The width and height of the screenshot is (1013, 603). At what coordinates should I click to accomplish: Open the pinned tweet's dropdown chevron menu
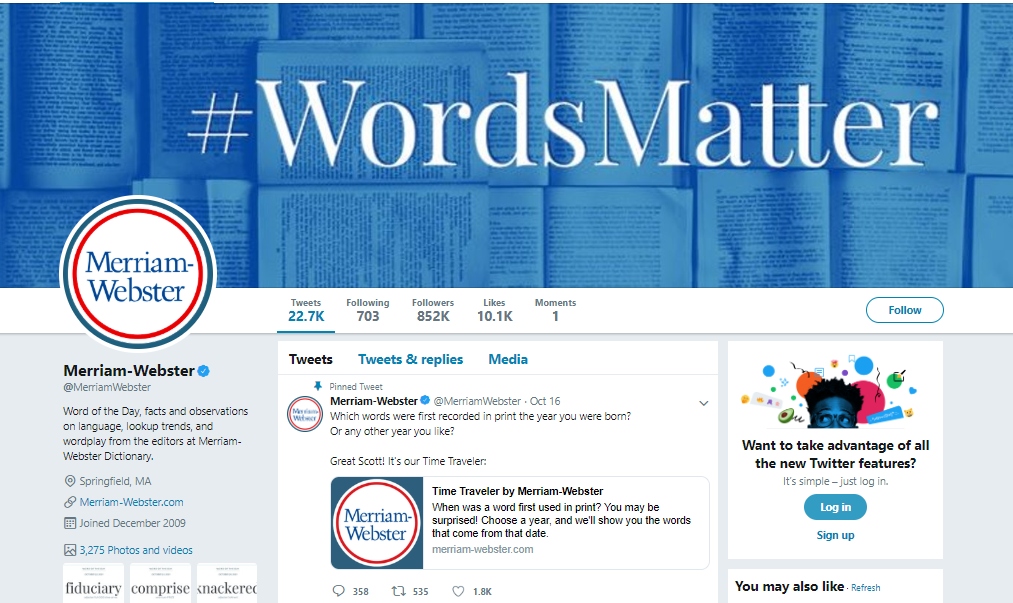(x=704, y=403)
